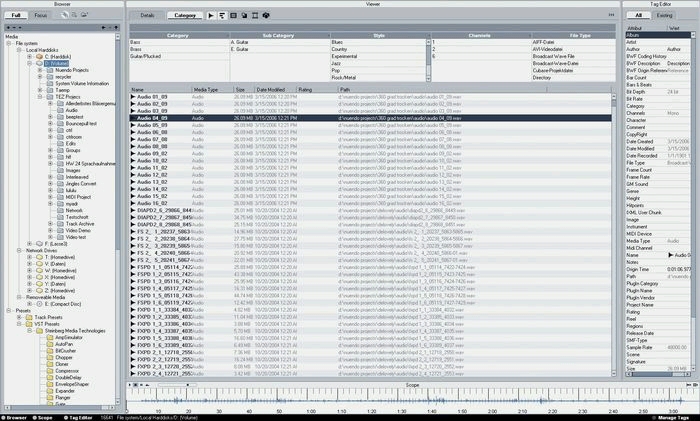Collapse the File system node
This screenshot has width=700, height=421.
pyautogui.click(x=8, y=43)
